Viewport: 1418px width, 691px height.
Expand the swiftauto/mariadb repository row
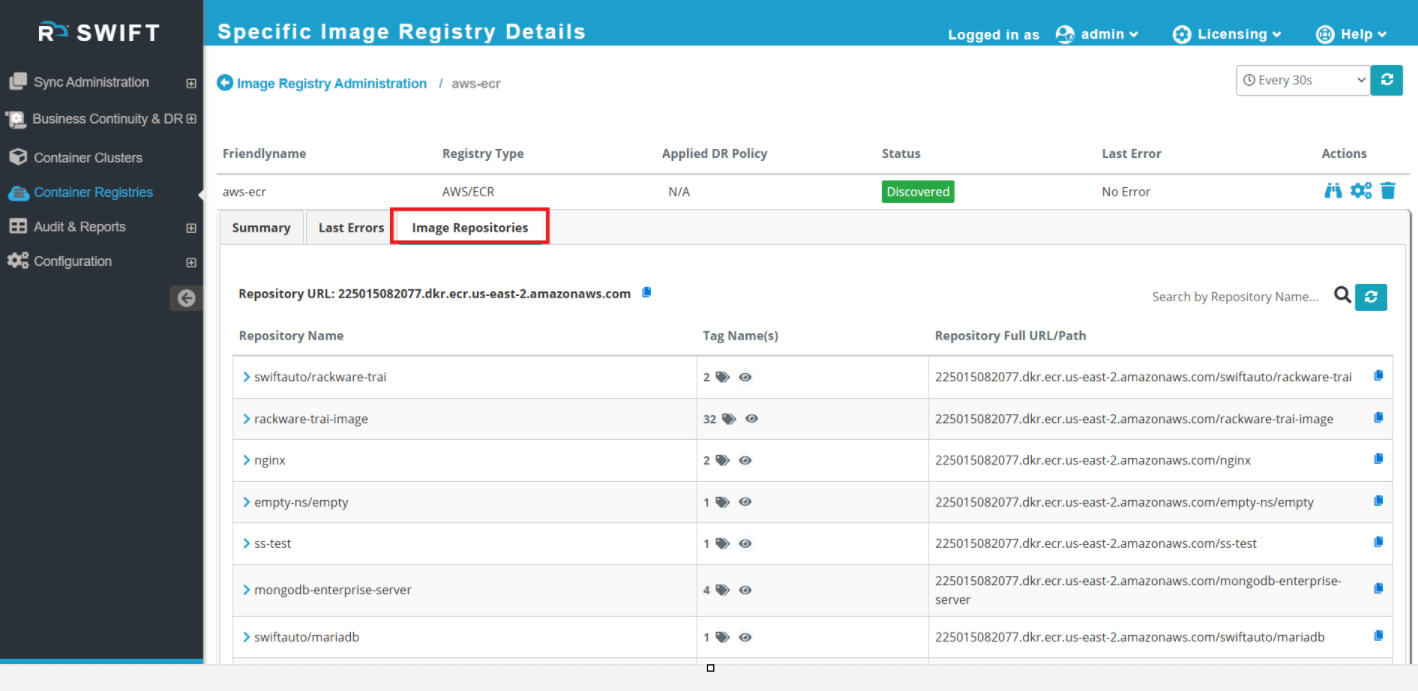coord(246,637)
